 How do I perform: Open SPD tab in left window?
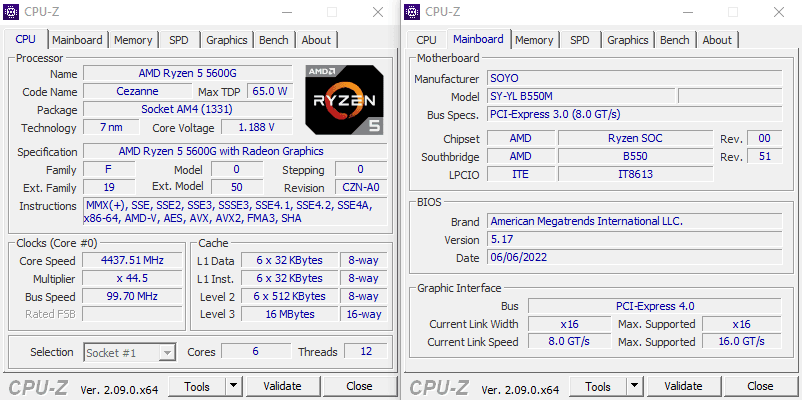[x=179, y=40]
